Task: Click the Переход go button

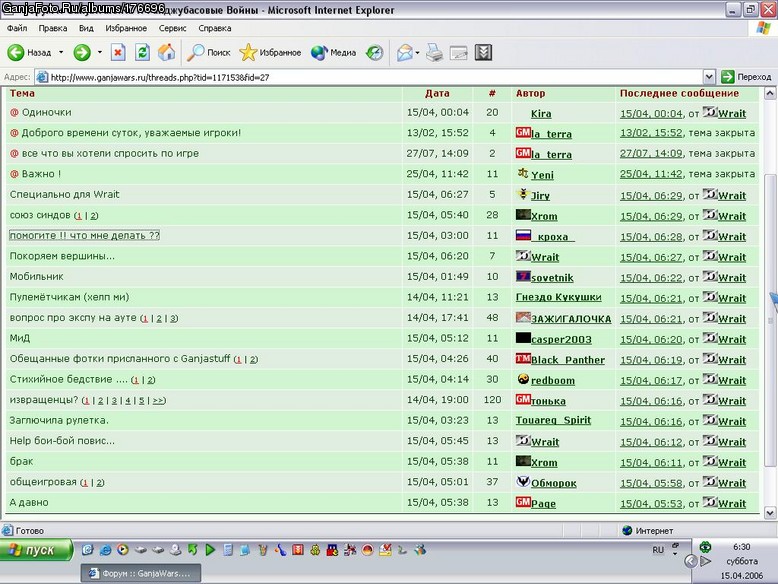Action: click(x=746, y=77)
